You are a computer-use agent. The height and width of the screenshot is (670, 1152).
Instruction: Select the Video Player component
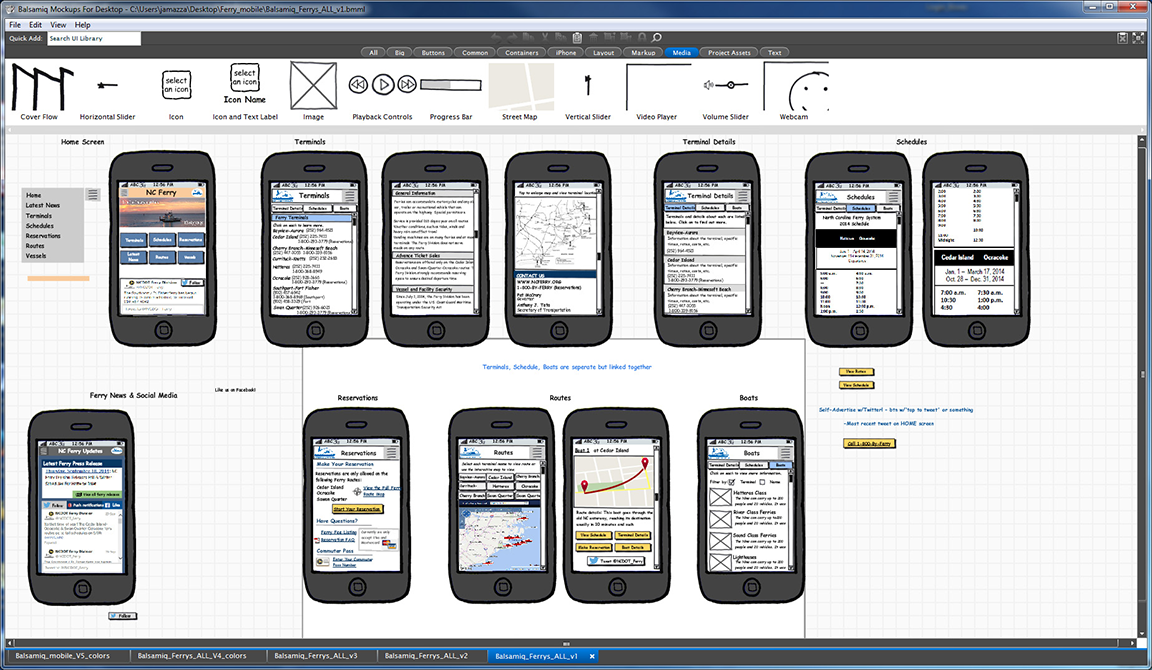[x=656, y=90]
